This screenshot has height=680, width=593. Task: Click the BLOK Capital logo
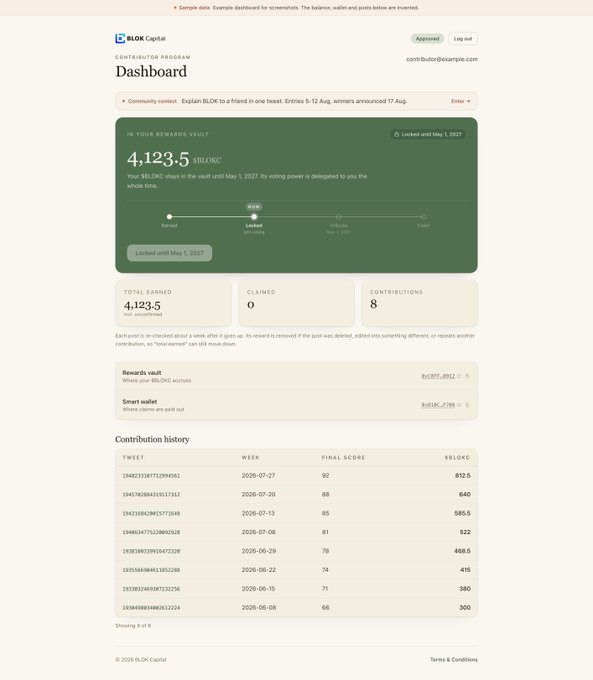pyautogui.click(x=140, y=39)
